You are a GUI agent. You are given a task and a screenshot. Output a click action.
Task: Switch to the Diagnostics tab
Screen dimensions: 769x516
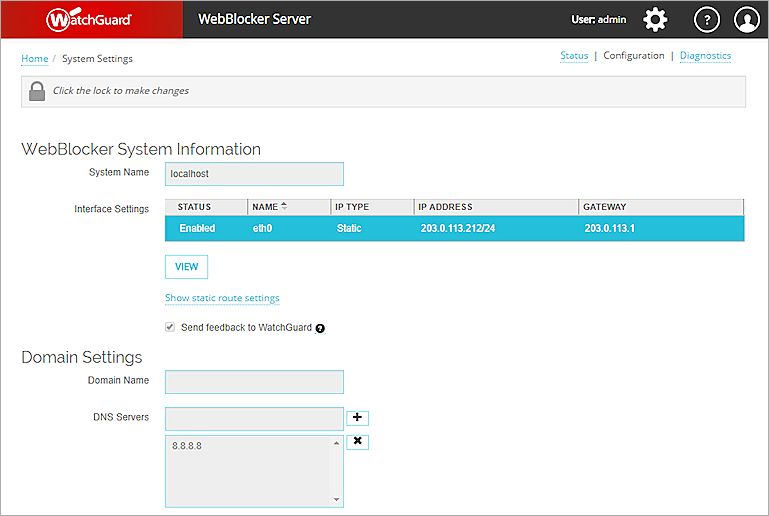705,56
